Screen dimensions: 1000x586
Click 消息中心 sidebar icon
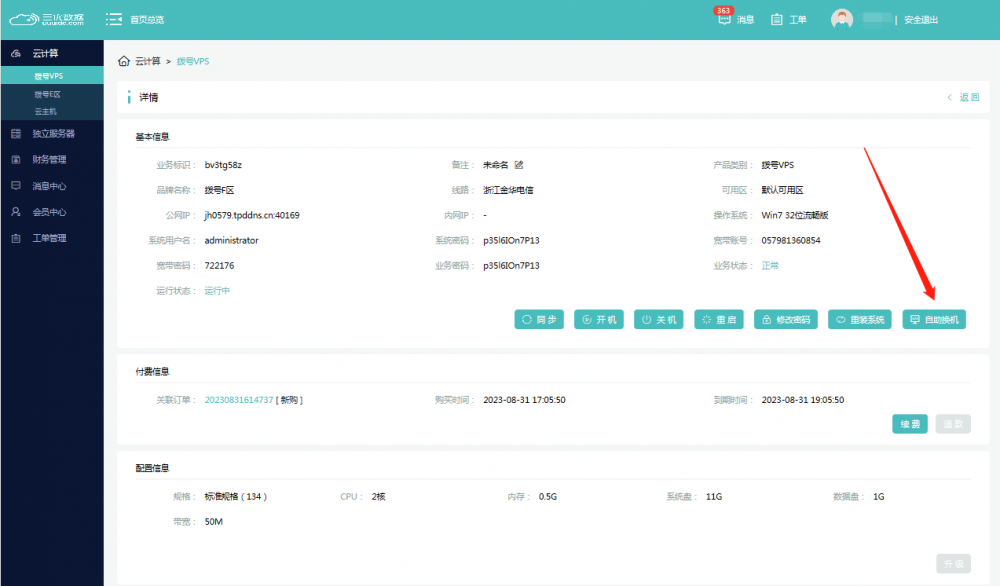(17, 186)
